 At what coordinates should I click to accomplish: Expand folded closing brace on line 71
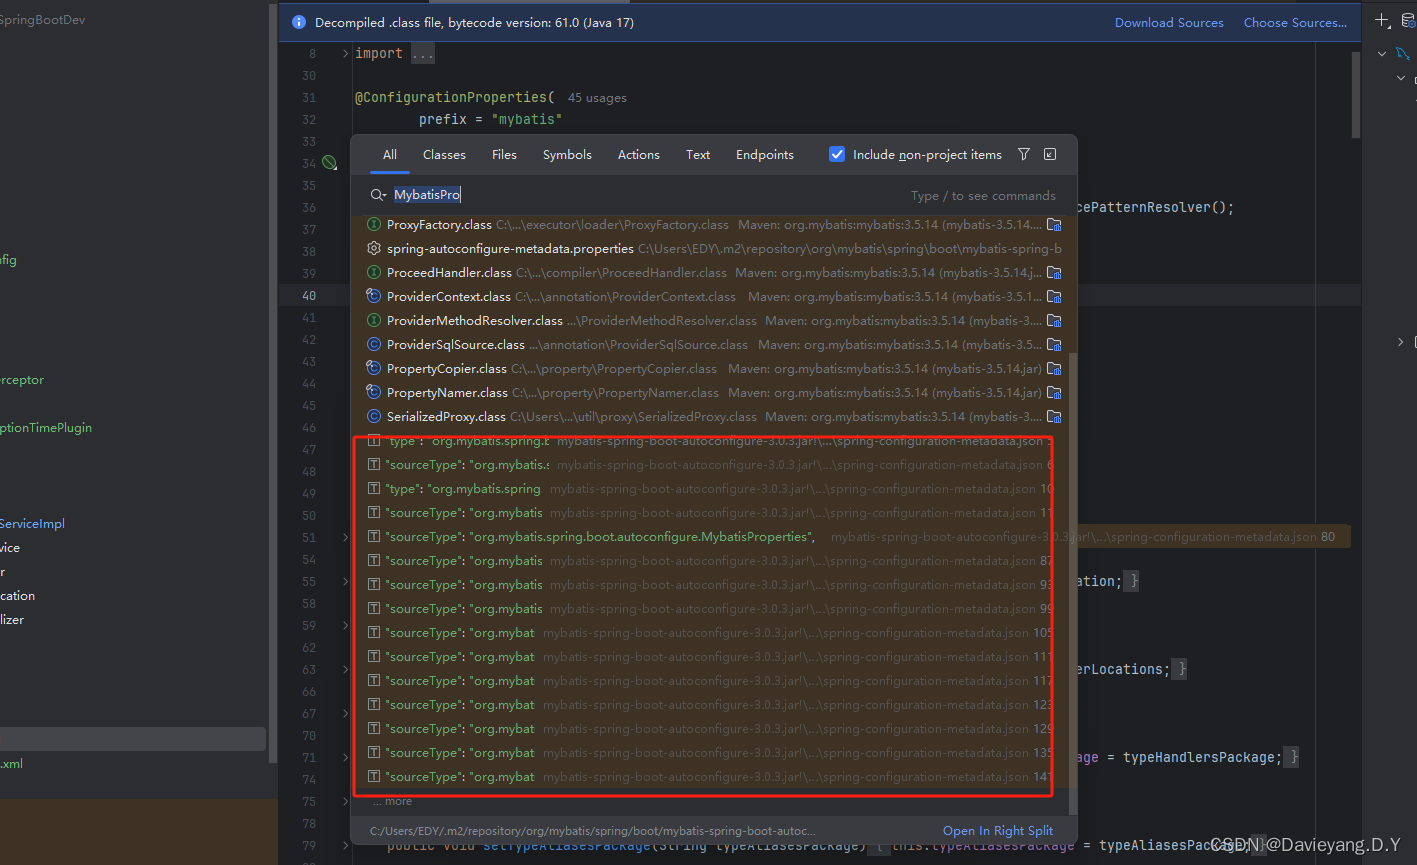point(1293,757)
